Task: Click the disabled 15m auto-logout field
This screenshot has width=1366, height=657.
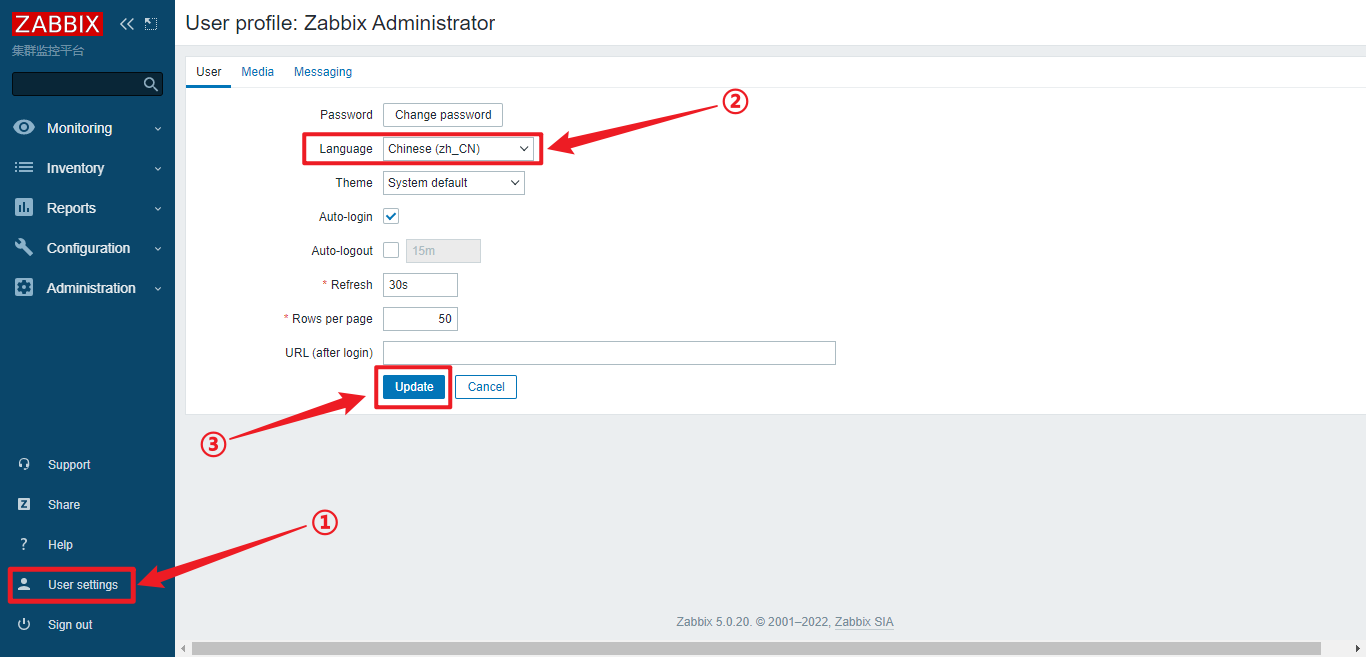Action: [x=443, y=251]
